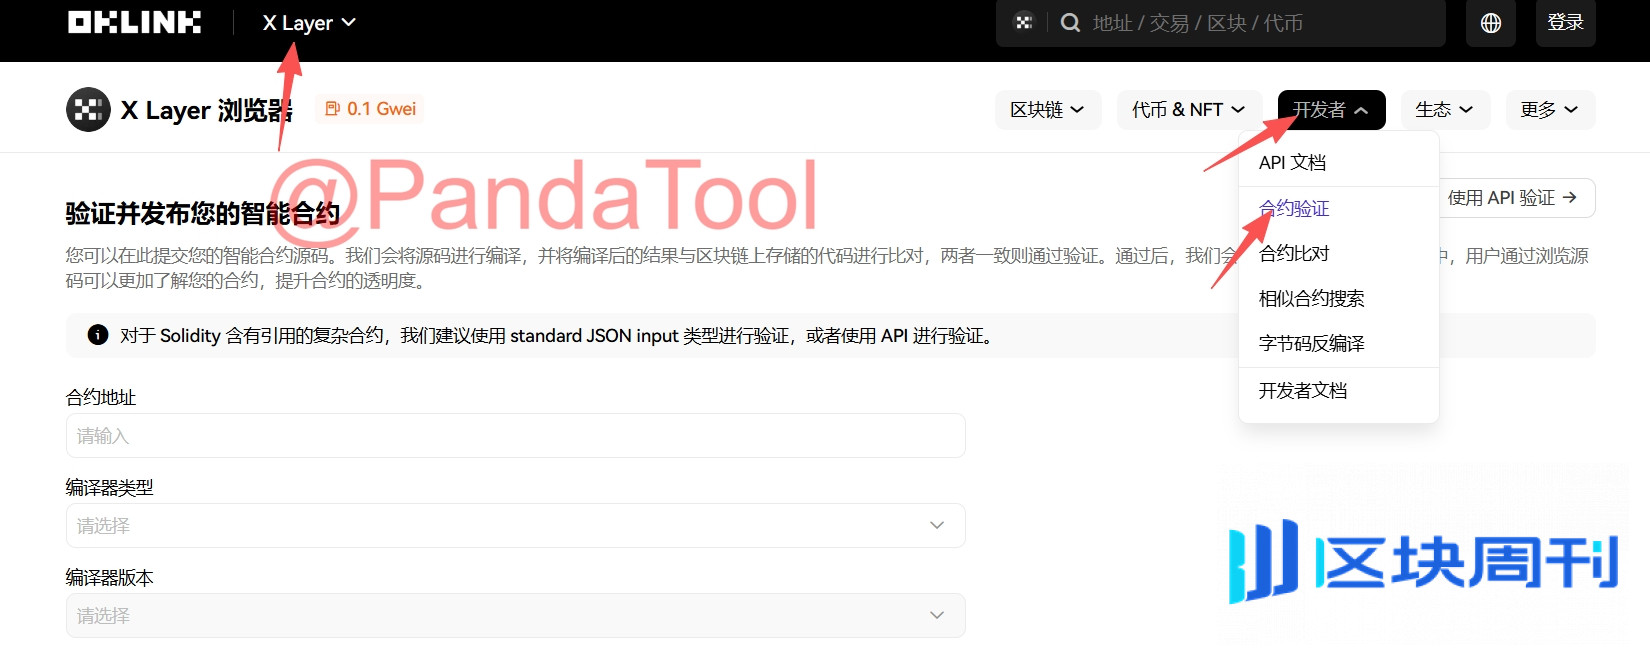Select 开发者文档 from the developer menu
This screenshot has height=661, width=1650.
click(x=1339, y=391)
